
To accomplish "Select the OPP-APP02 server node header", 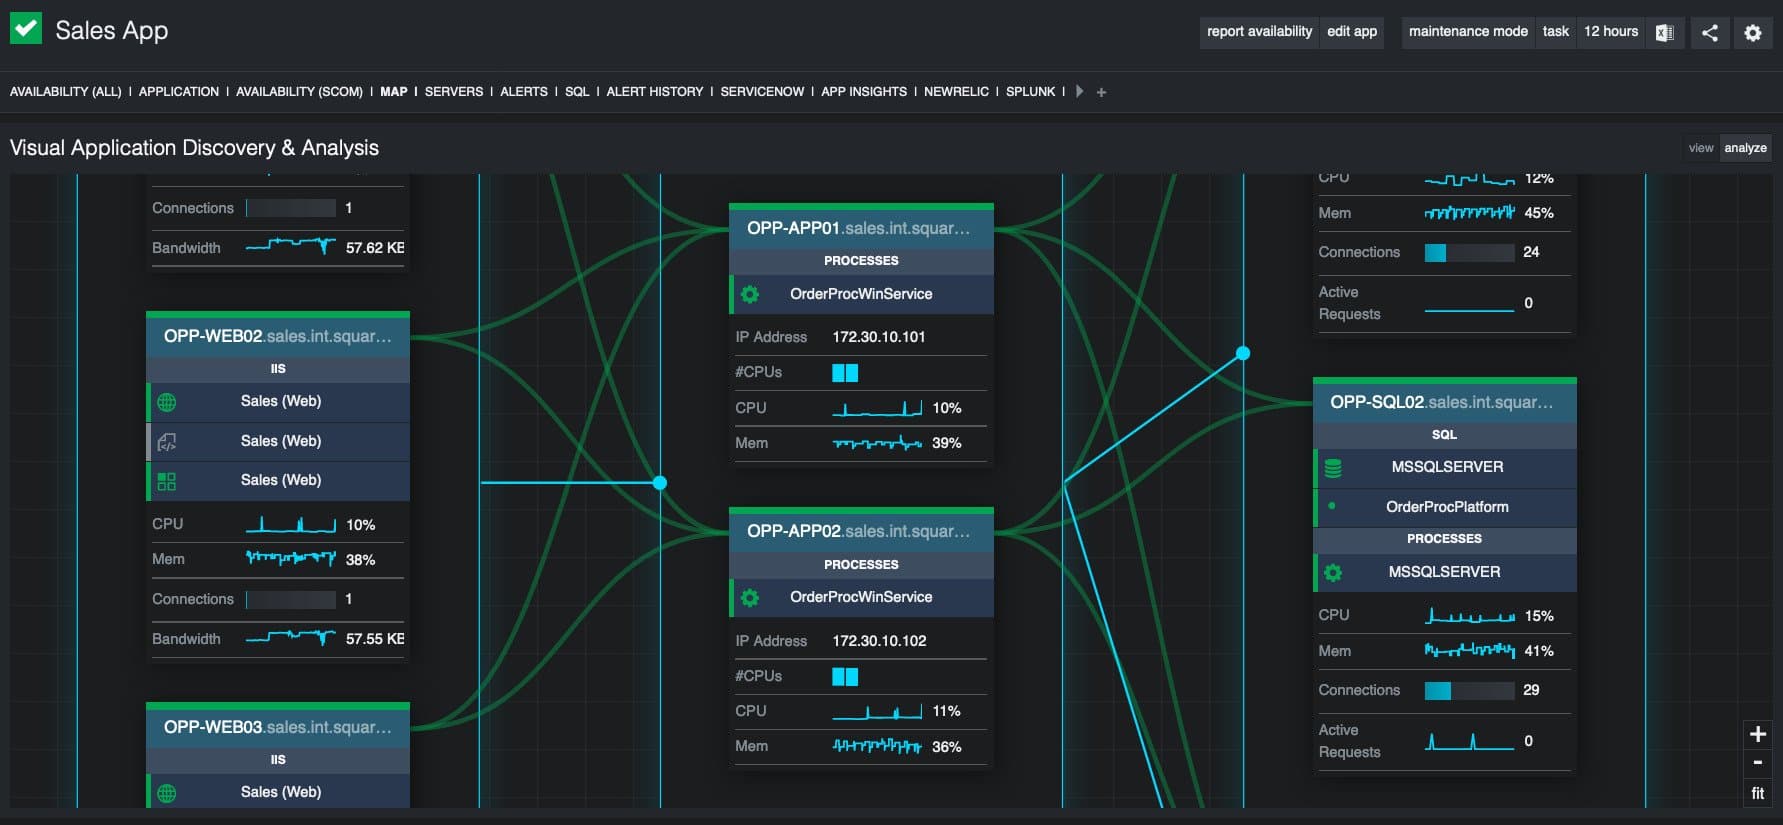I will click(861, 532).
